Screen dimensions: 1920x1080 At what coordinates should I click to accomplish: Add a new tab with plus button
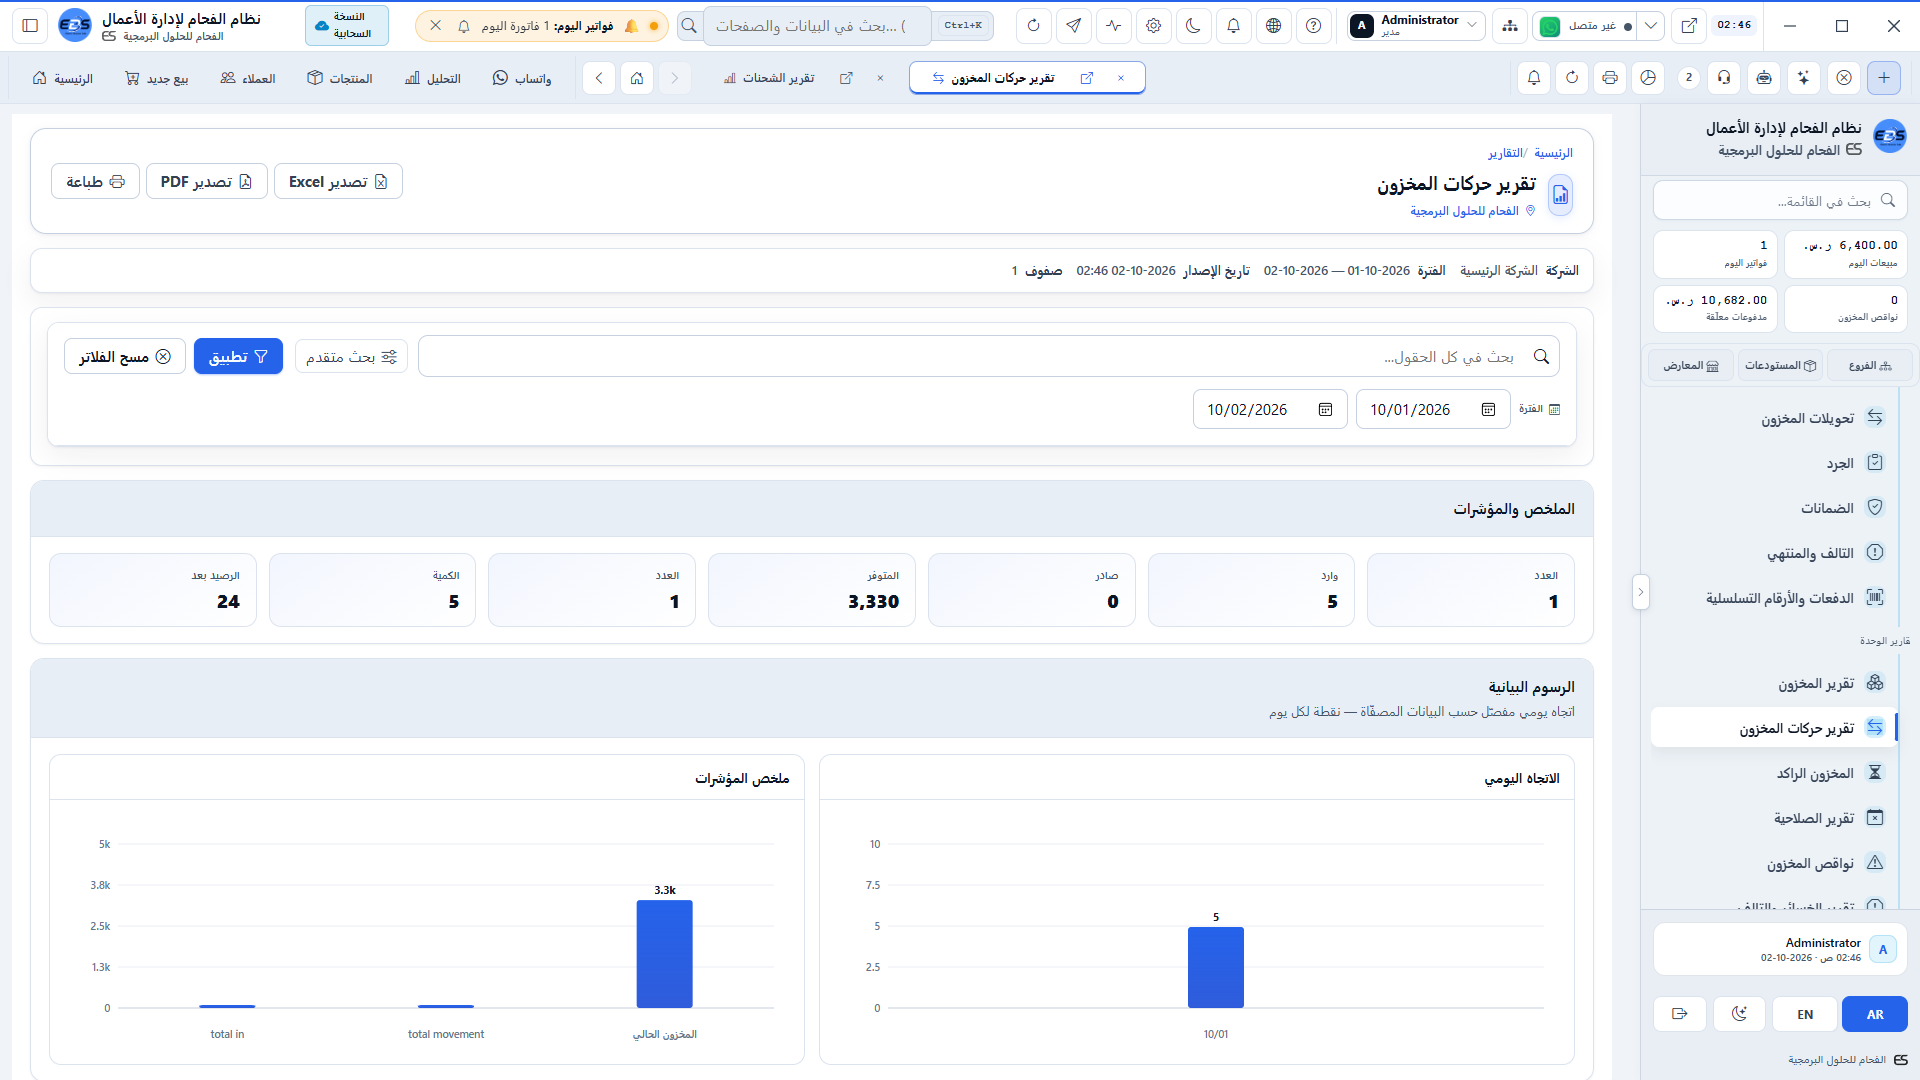tap(1884, 78)
